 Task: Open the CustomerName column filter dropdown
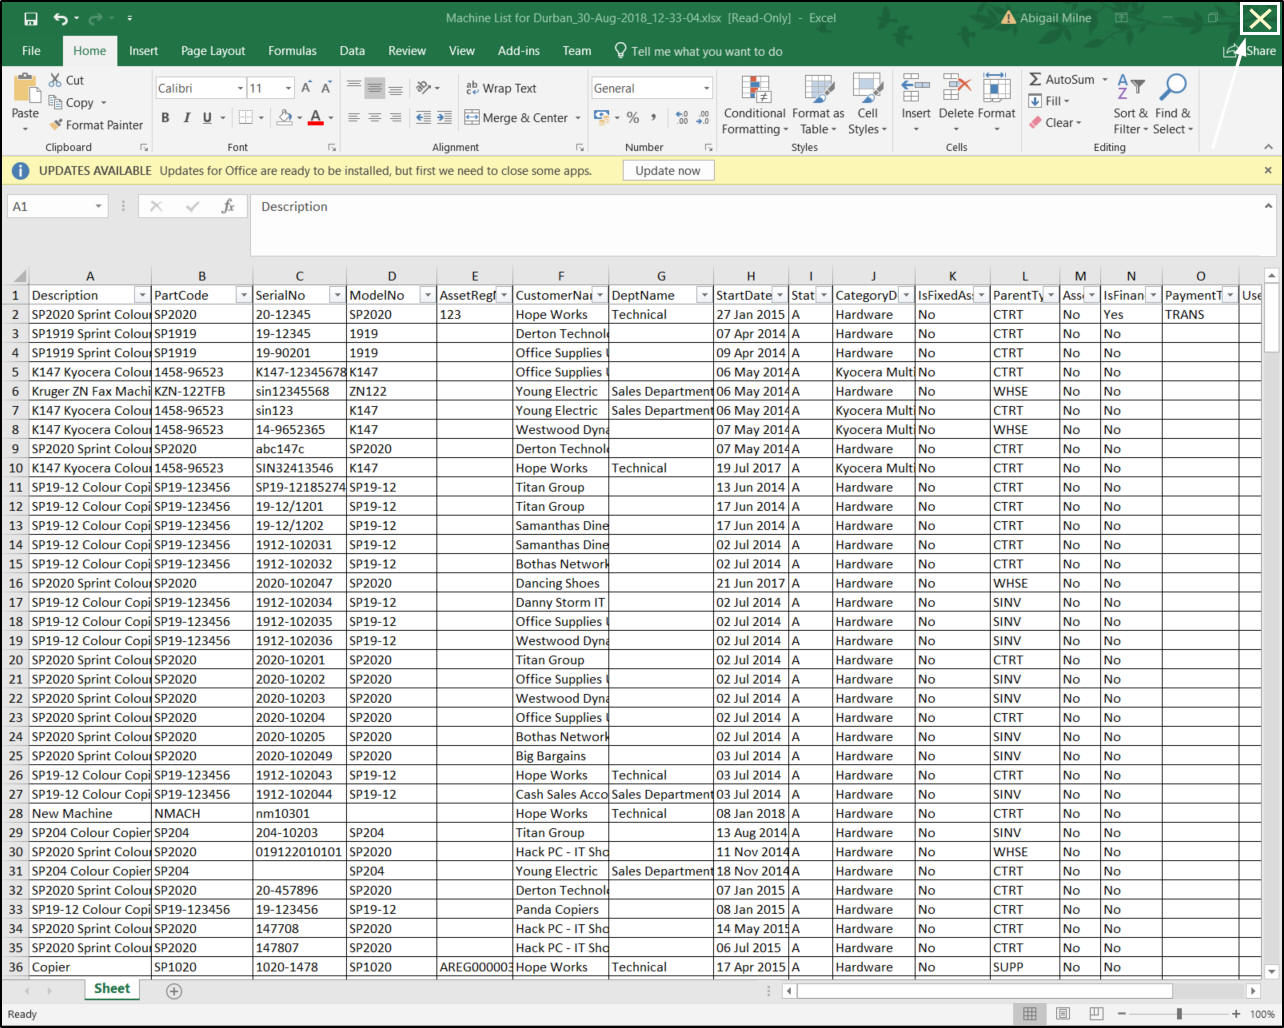600,295
